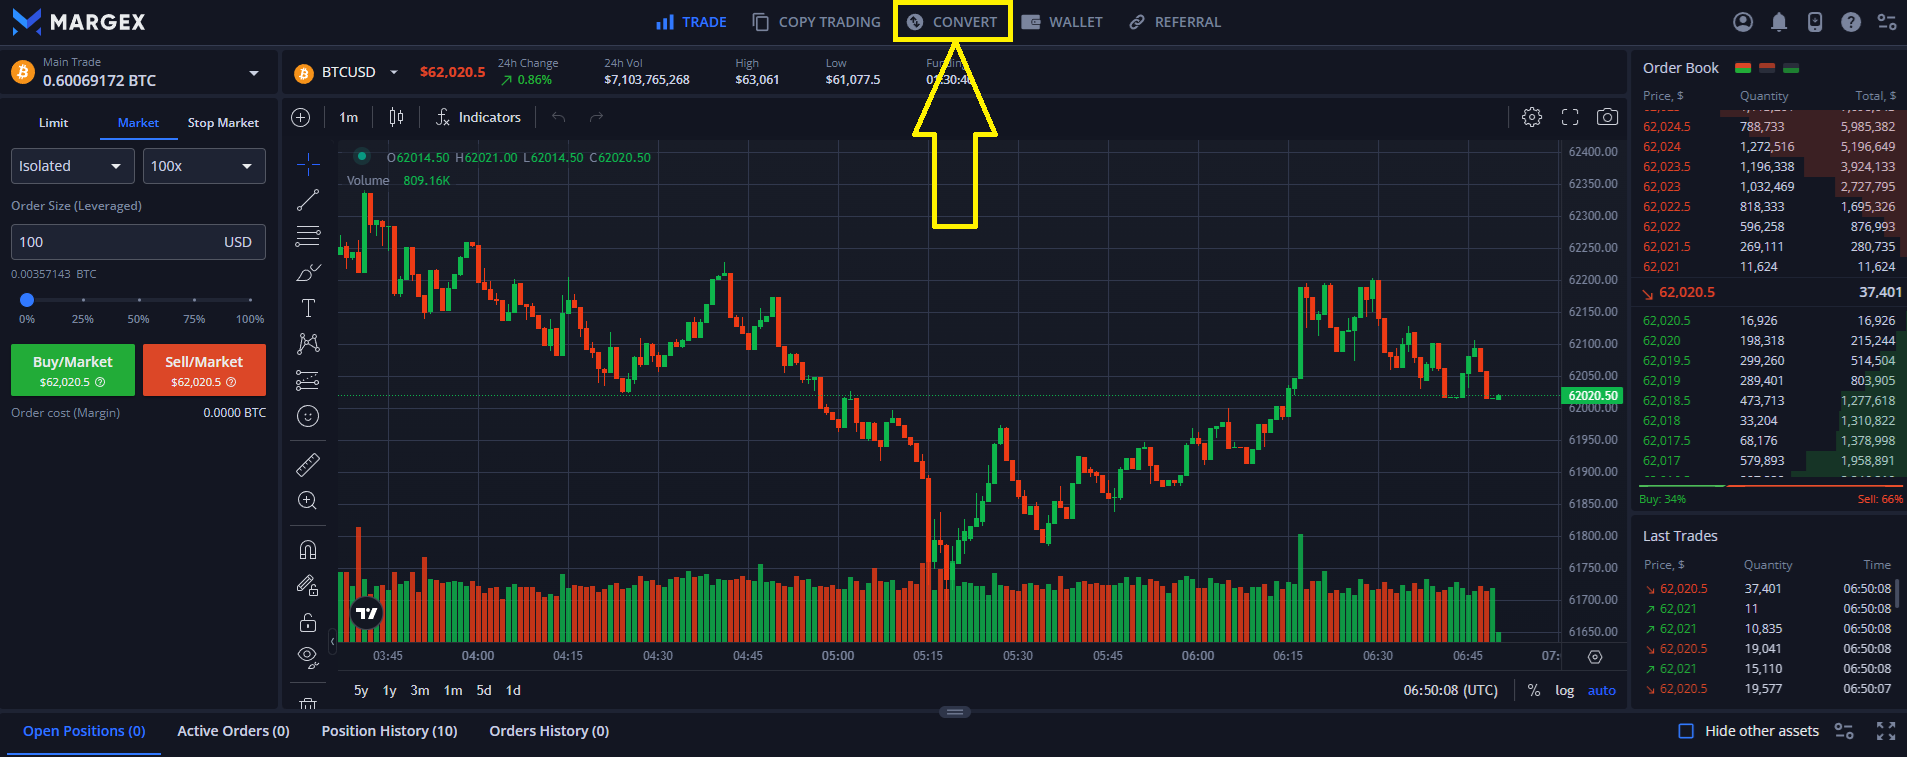Check the Hide other assets box
This screenshot has width=1907, height=757.
(x=1686, y=731)
